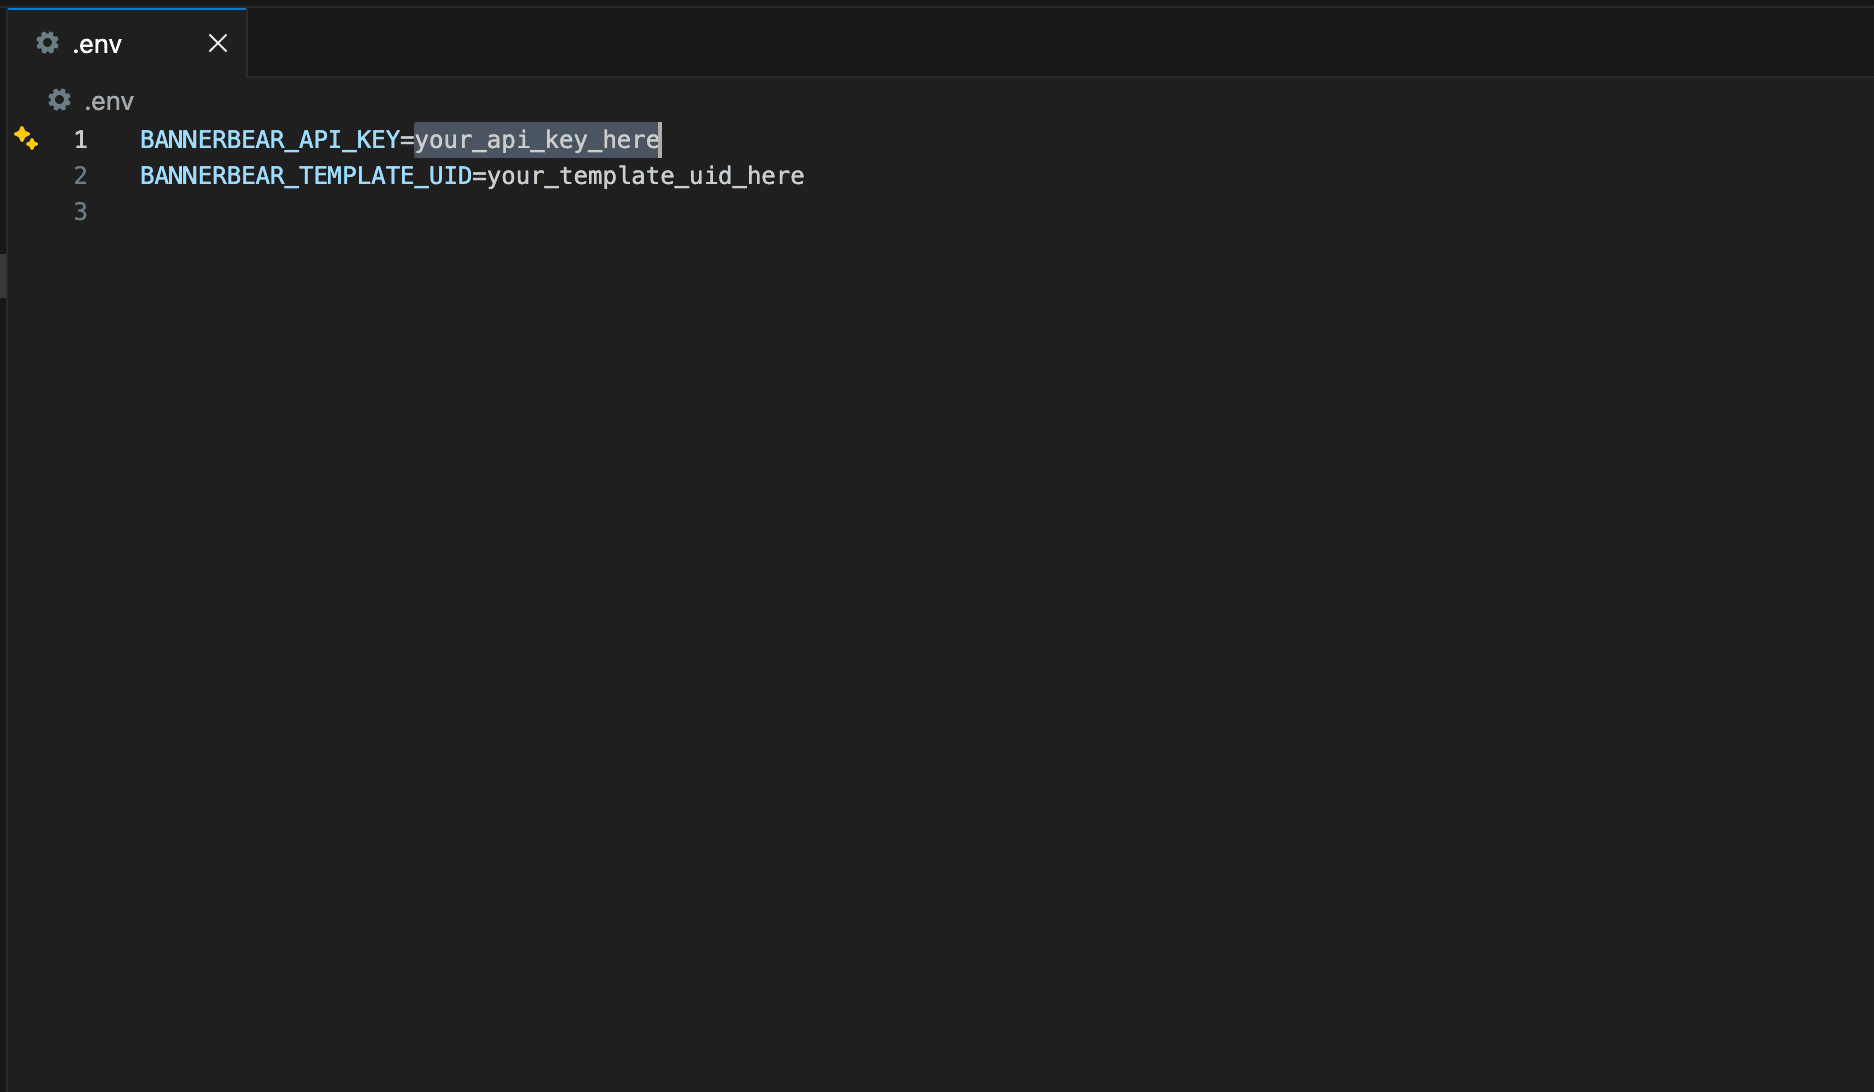This screenshot has height=1092, width=1874.
Task: Click the sidebar resize handle on the left edge
Action: (3, 276)
